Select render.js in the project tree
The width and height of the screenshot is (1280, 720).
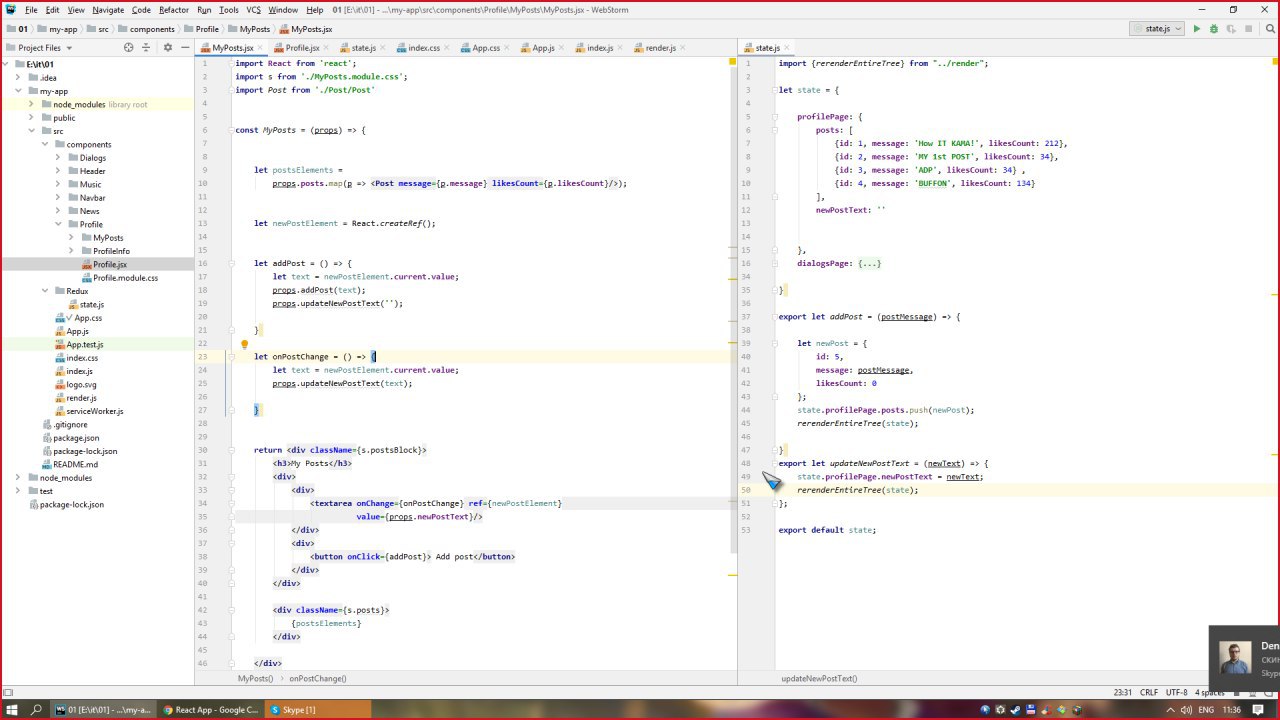click(81, 398)
